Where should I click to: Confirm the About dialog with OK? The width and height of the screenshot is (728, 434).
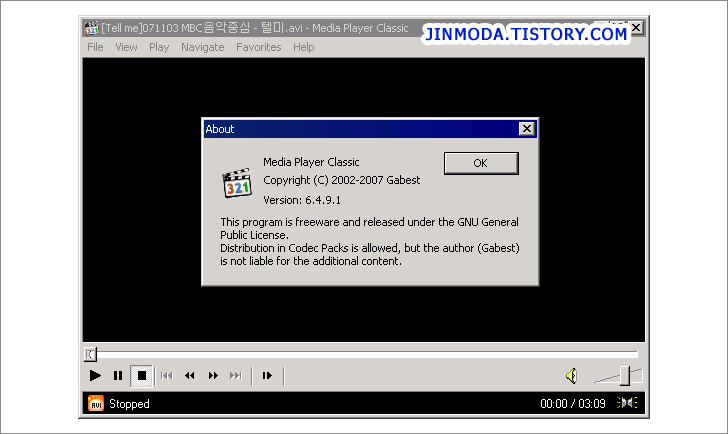tap(481, 163)
